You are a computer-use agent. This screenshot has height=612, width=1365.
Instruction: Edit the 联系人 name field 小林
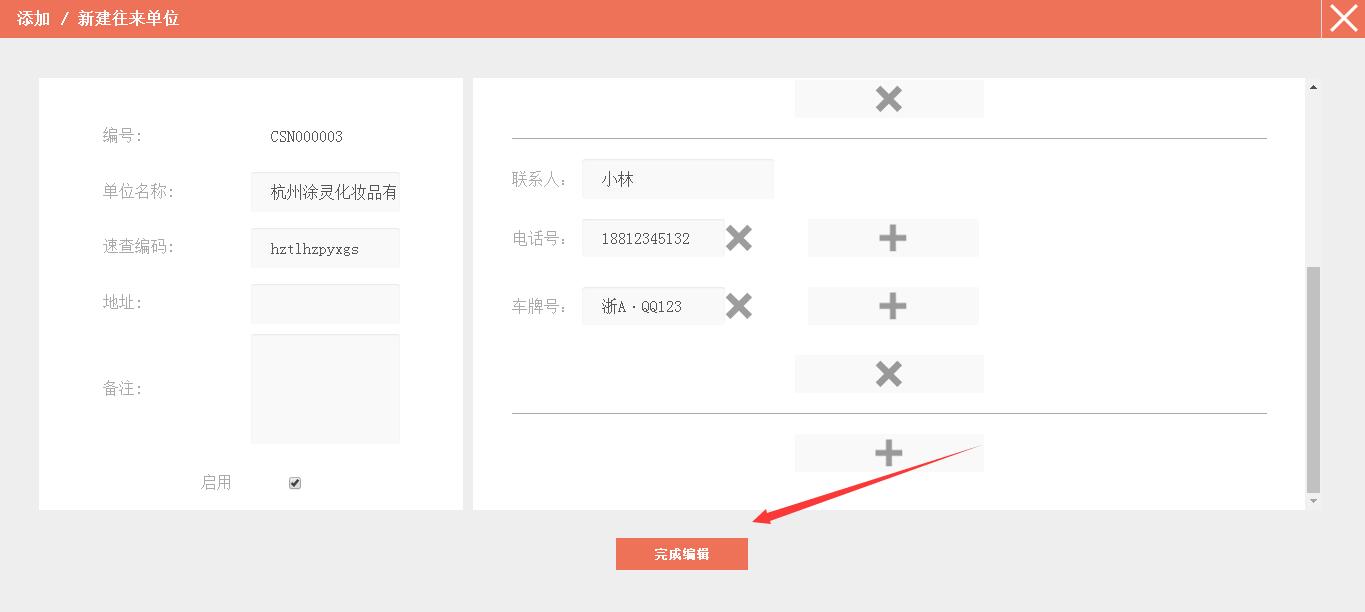pos(677,179)
